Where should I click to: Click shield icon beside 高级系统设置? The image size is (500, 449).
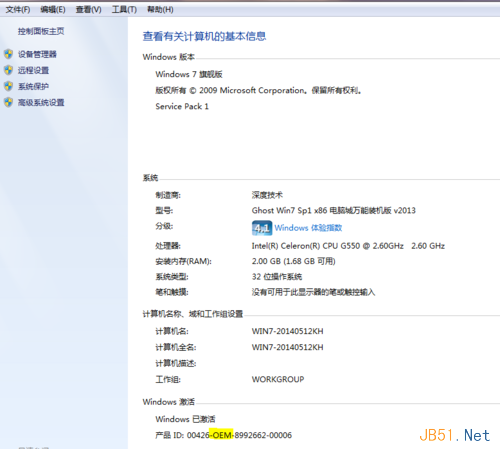click(8, 102)
